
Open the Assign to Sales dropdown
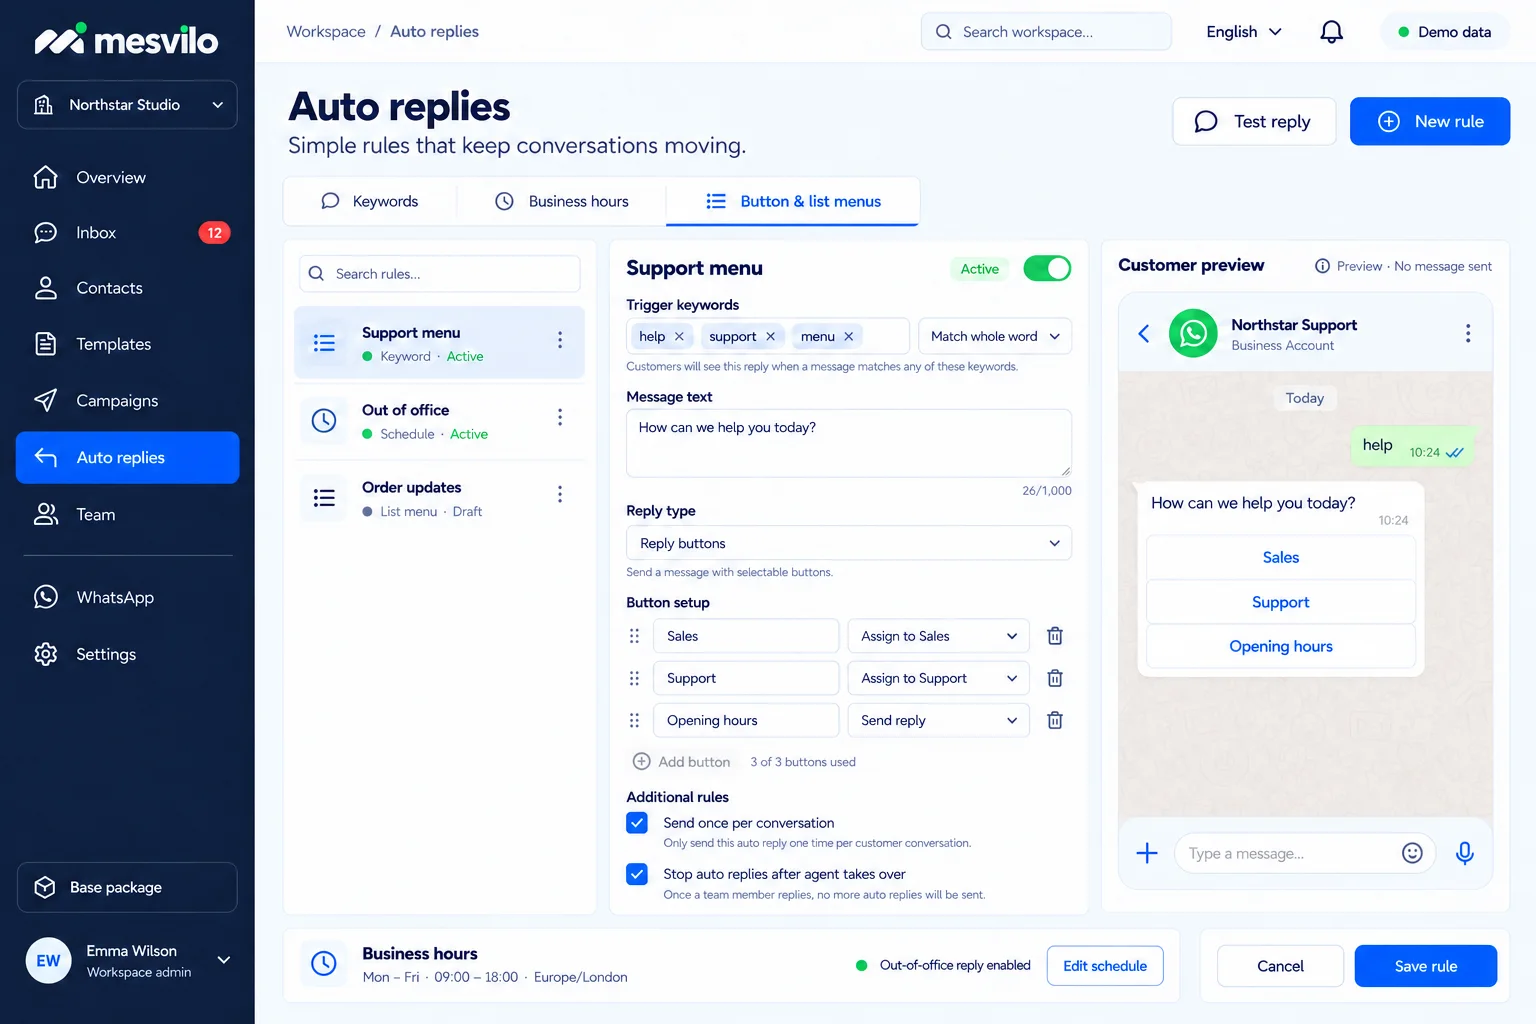[x=938, y=636]
